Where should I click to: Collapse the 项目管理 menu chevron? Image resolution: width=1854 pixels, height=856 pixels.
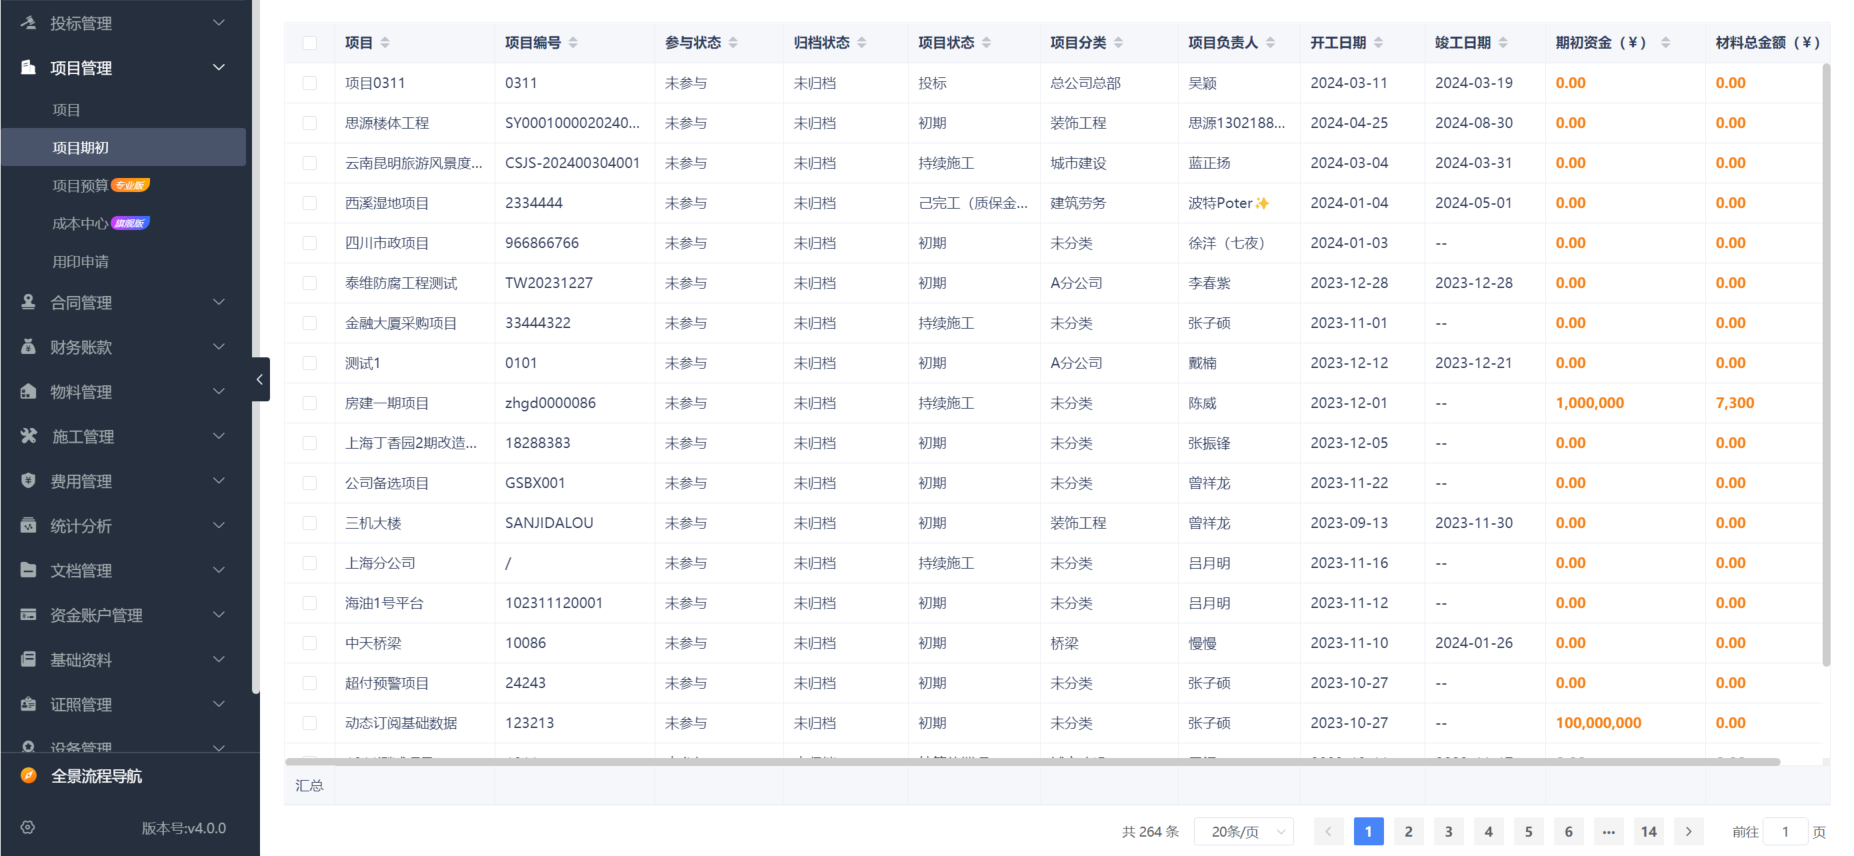[x=219, y=67]
